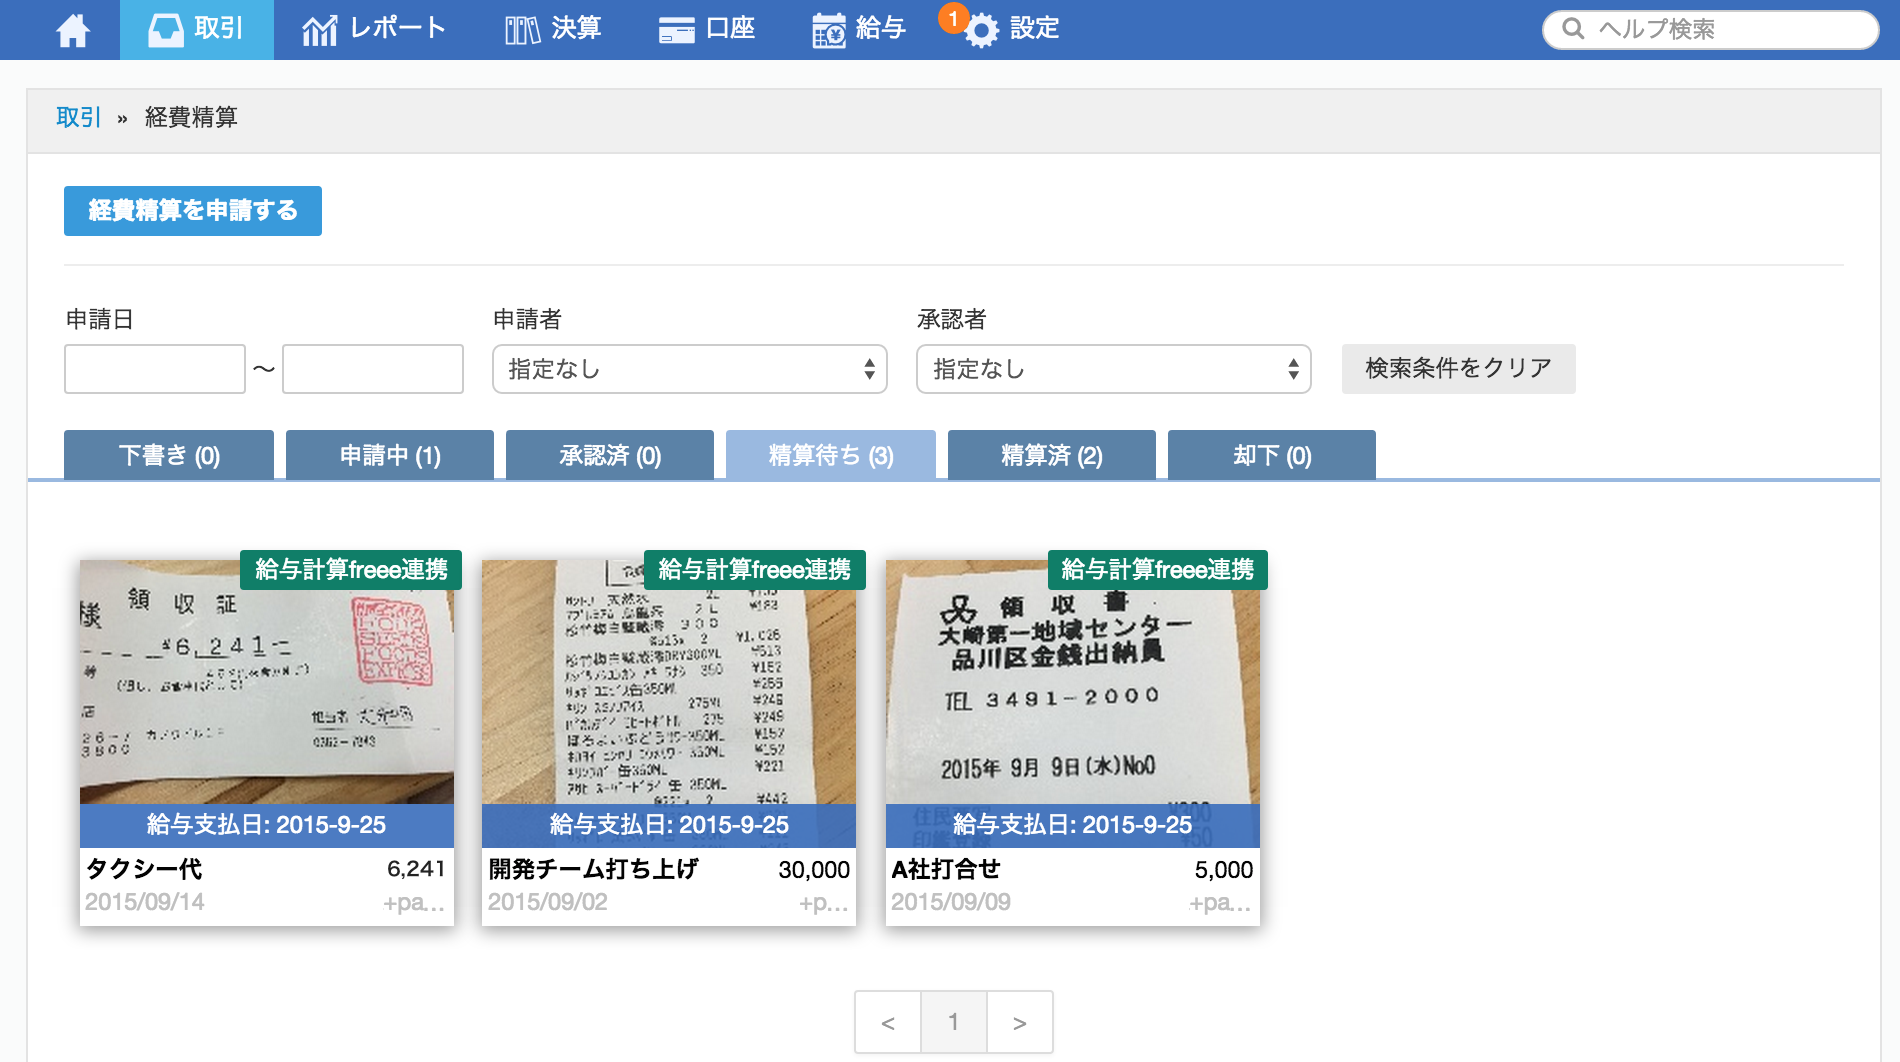Open 設定 gear icon settings
The image size is (1900, 1062).
tap(982, 31)
